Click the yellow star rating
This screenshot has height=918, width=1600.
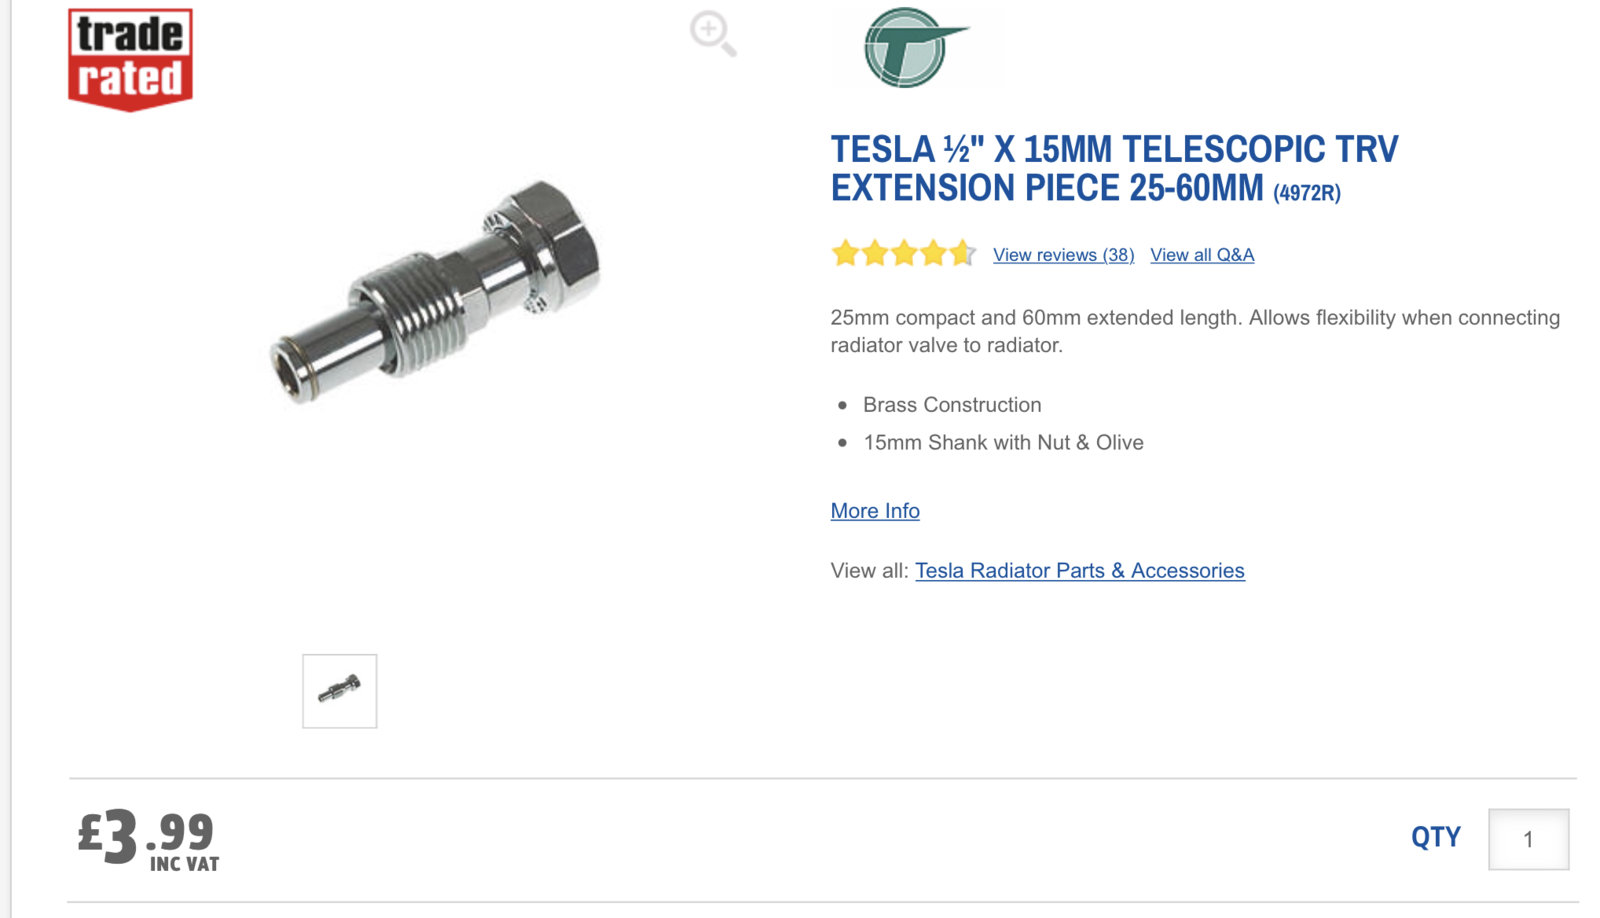(x=903, y=254)
